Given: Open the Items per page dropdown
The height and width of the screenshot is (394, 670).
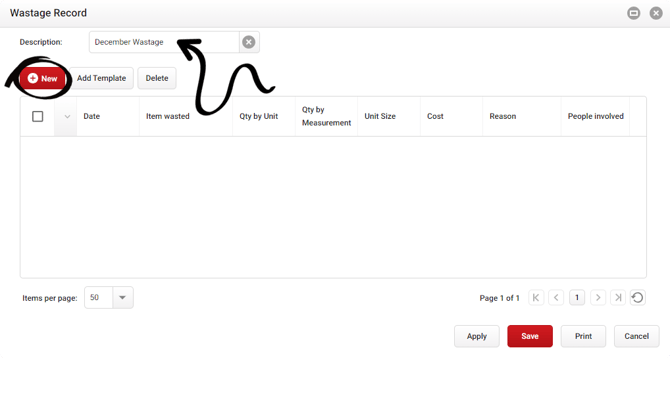Looking at the screenshot, I should [x=123, y=297].
